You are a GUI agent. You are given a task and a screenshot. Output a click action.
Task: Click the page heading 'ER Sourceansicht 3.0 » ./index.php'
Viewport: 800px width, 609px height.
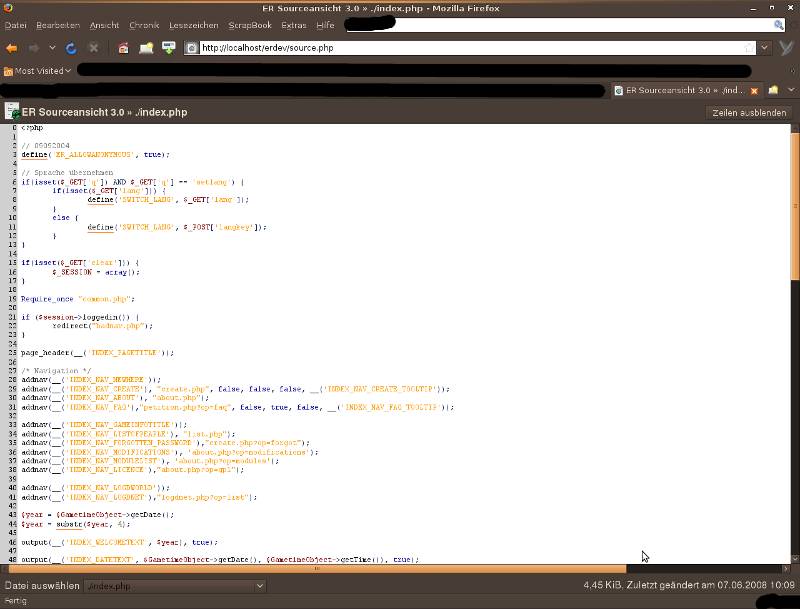[x=105, y=112]
